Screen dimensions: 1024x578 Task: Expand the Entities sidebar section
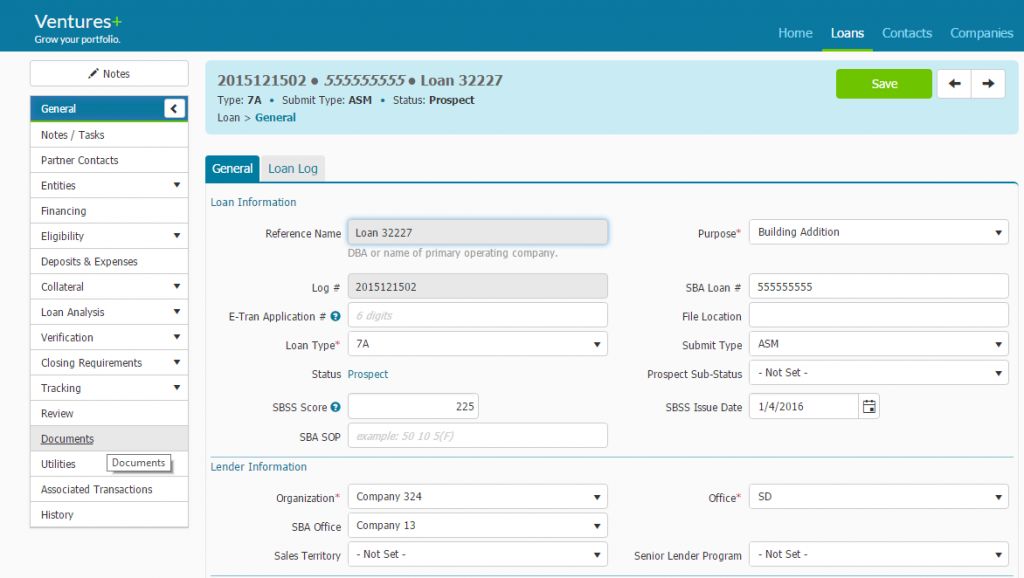pyautogui.click(x=176, y=185)
